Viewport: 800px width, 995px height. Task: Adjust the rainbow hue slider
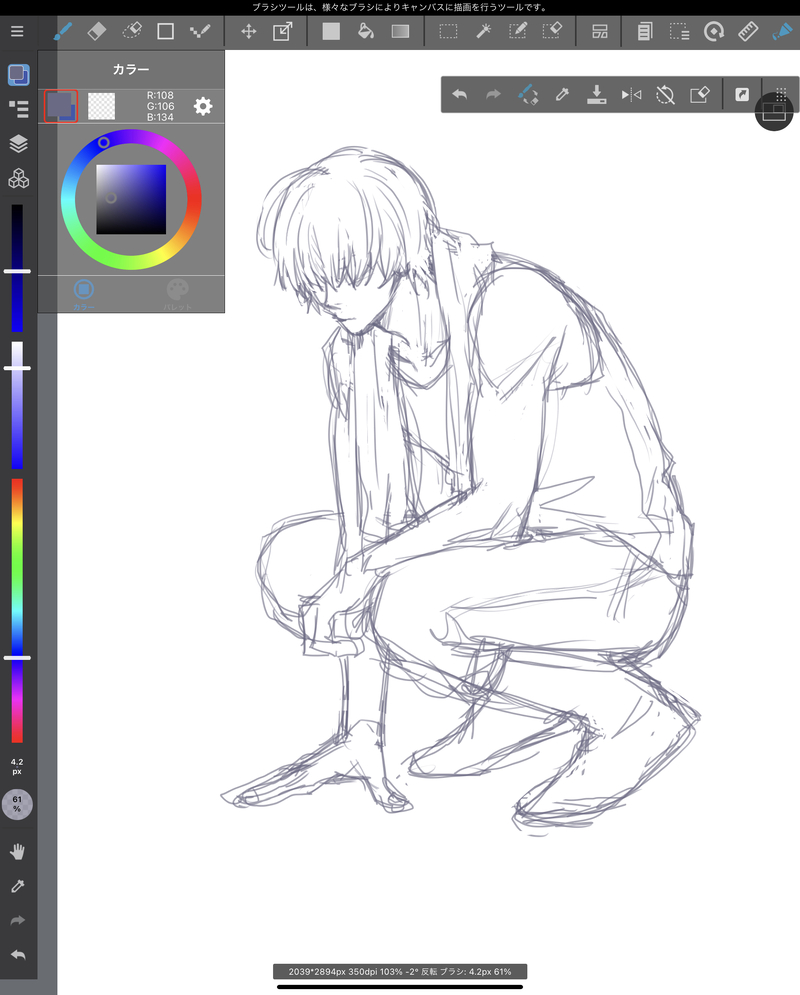(17, 610)
